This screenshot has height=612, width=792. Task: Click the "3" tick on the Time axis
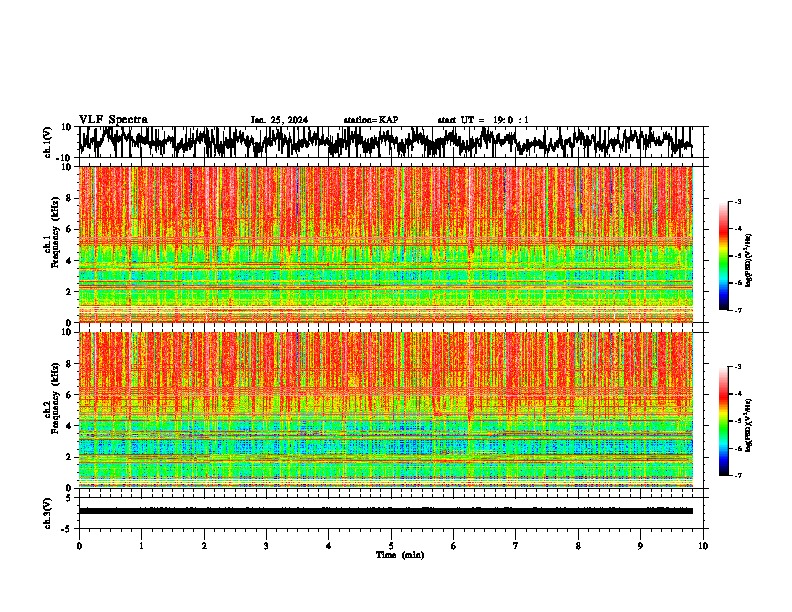266,546
